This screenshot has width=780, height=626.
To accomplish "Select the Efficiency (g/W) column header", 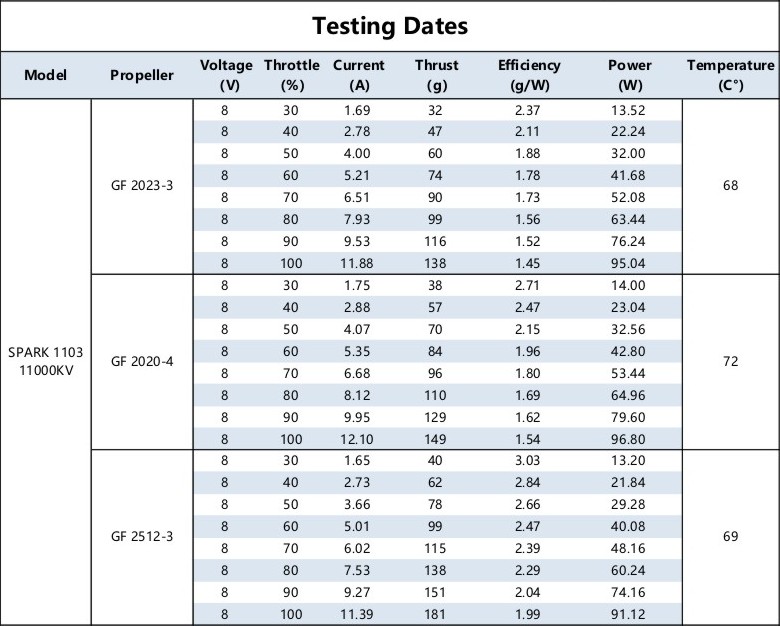I will point(529,75).
